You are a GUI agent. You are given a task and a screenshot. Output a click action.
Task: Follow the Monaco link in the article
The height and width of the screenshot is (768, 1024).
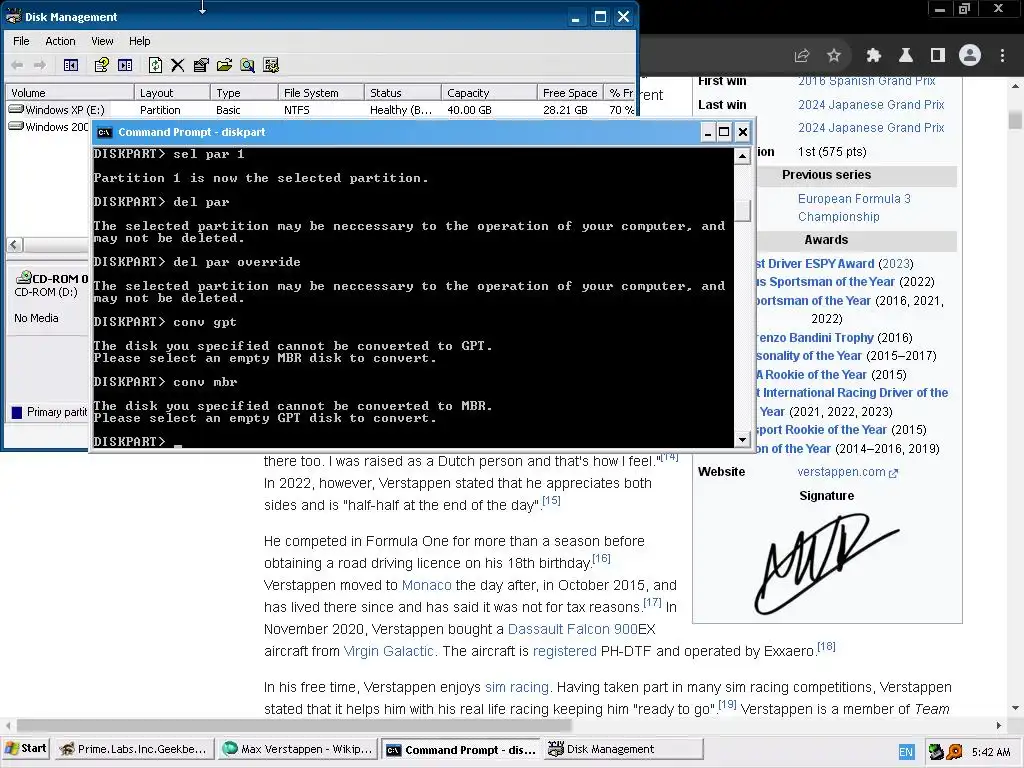[426, 585]
